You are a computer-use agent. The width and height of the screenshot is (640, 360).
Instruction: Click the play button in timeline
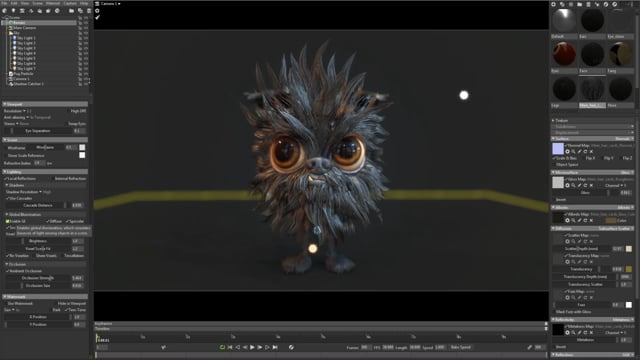click(252, 347)
